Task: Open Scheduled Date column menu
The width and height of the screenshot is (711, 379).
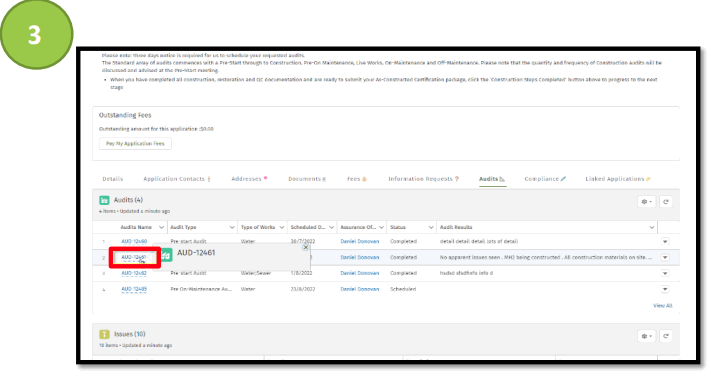Action: (x=331, y=227)
